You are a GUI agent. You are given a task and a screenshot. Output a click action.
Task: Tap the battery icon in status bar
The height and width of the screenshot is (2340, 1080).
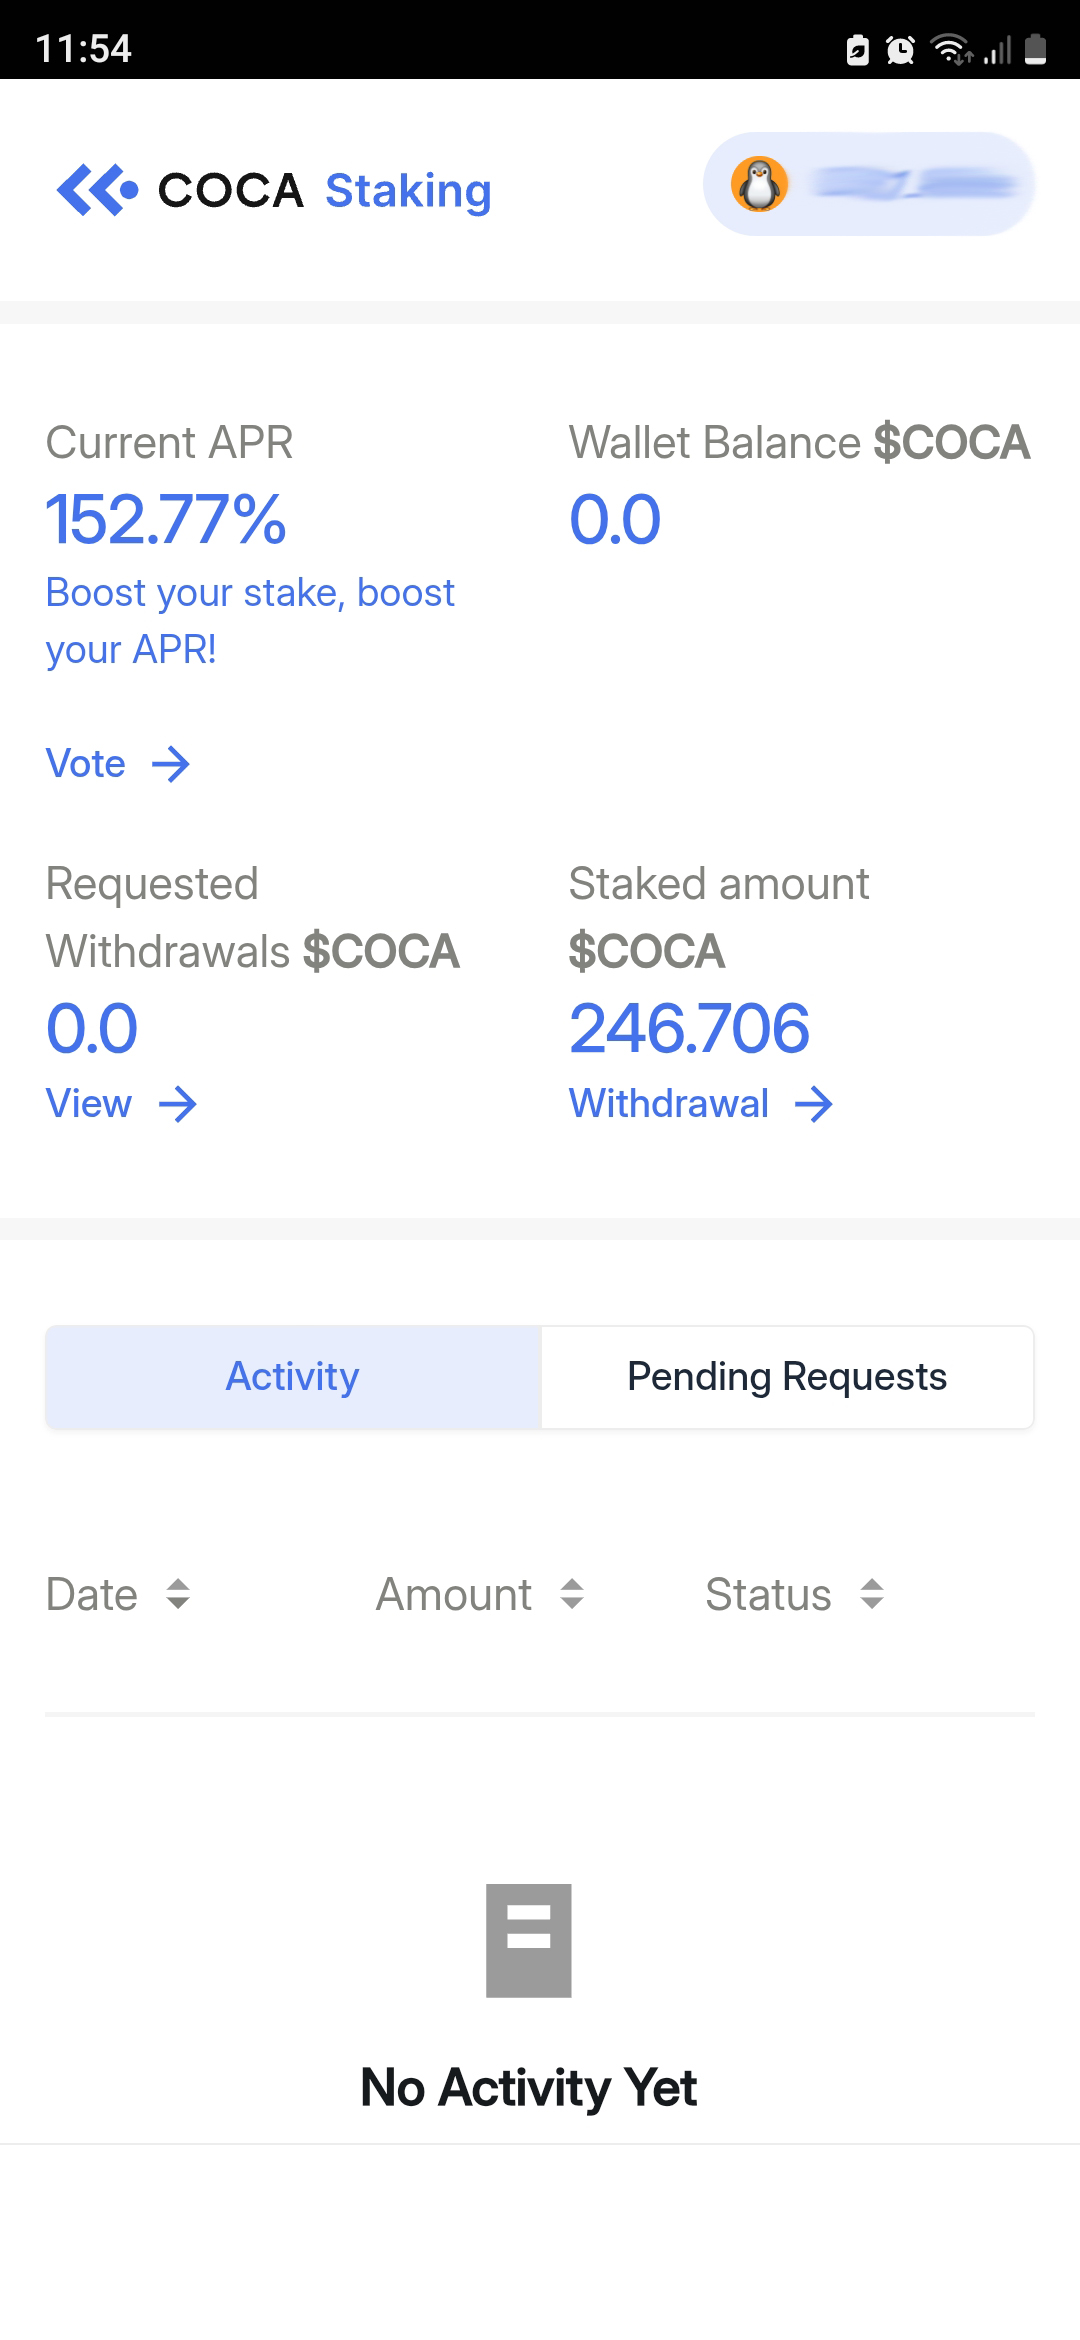pyautogui.click(x=1036, y=48)
